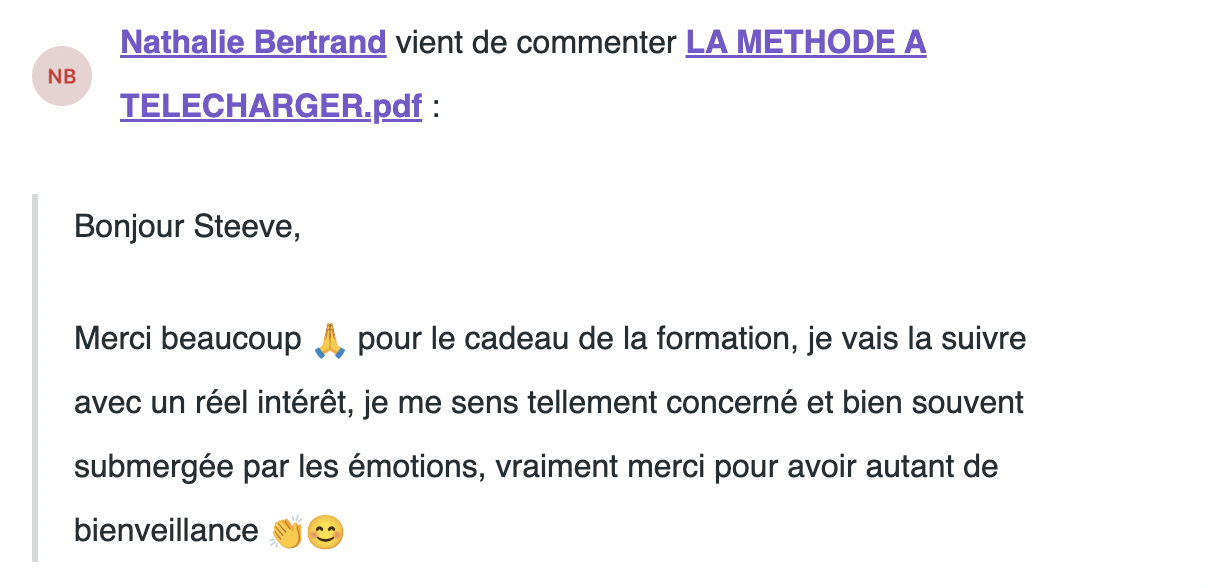Click the words "Merci beaucoup"
This screenshot has width=1206, height=588.
click(x=187, y=339)
